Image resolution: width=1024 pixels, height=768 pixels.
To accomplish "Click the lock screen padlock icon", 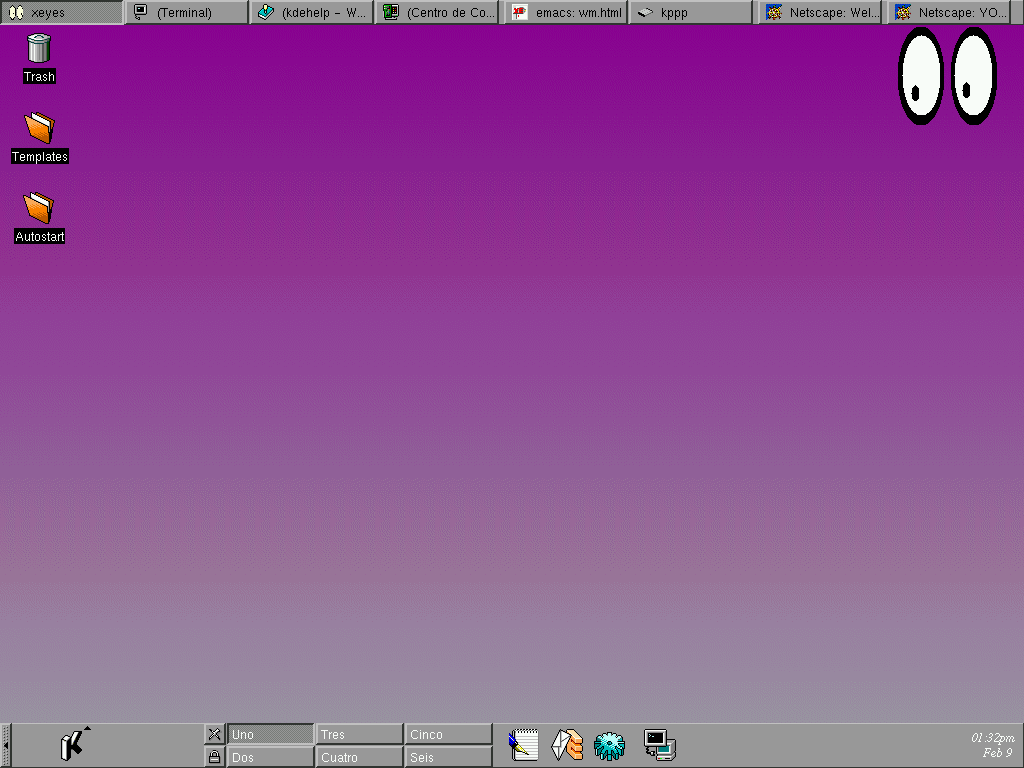I will point(214,757).
